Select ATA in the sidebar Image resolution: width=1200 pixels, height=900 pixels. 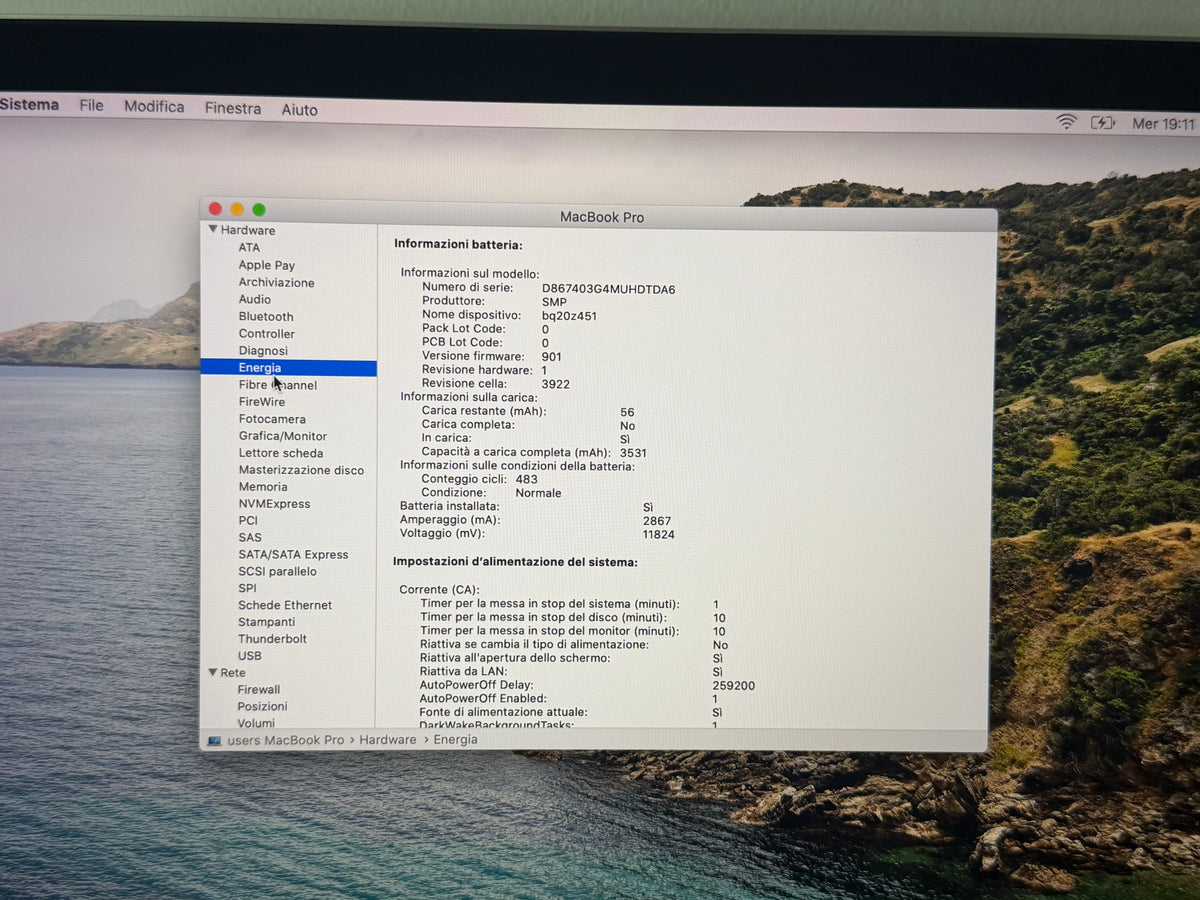(x=249, y=248)
